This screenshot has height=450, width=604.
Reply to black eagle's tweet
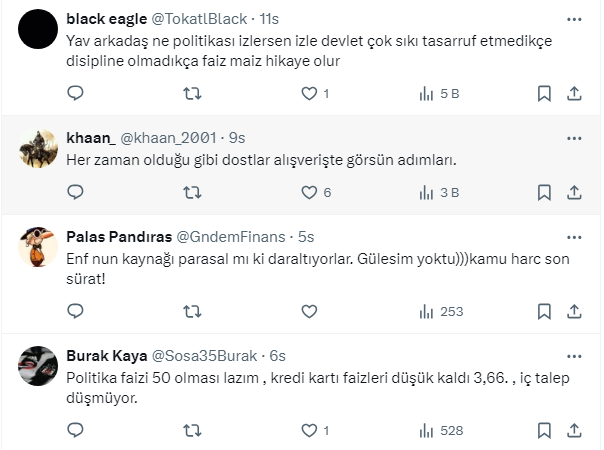point(75,94)
